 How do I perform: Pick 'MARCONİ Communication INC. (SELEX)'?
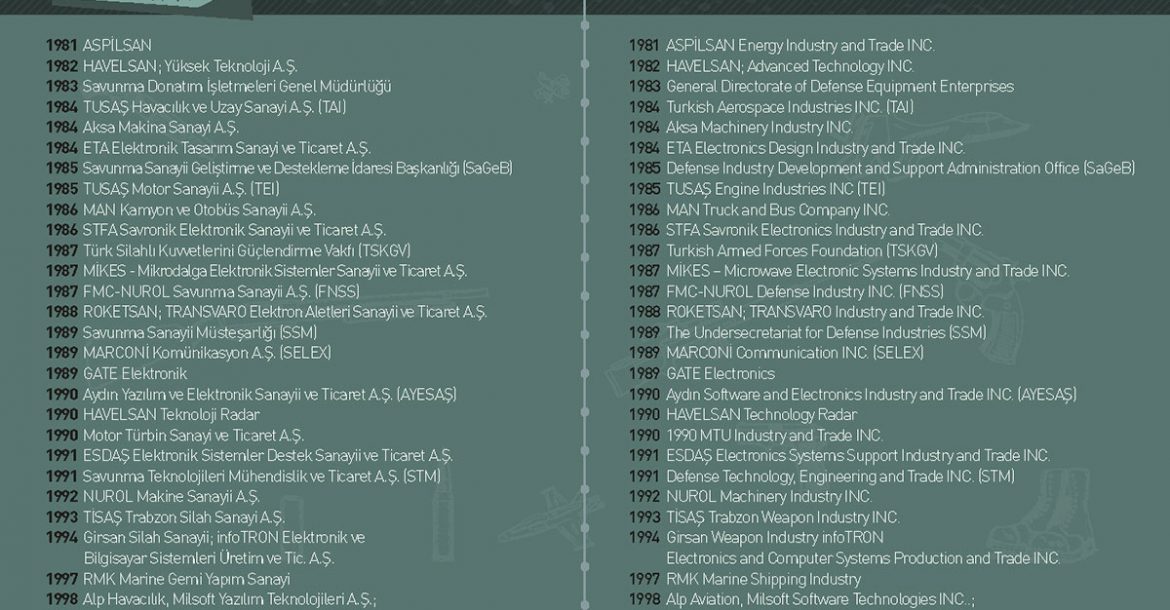coord(795,353)
